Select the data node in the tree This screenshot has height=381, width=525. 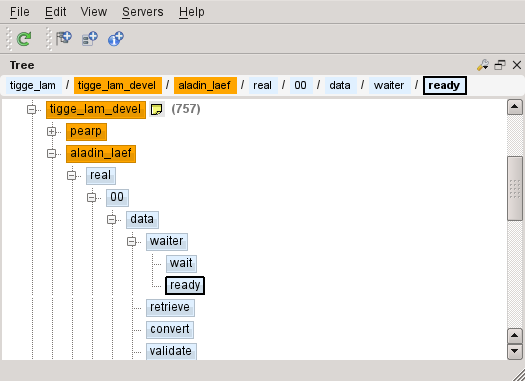click(142, 220)
